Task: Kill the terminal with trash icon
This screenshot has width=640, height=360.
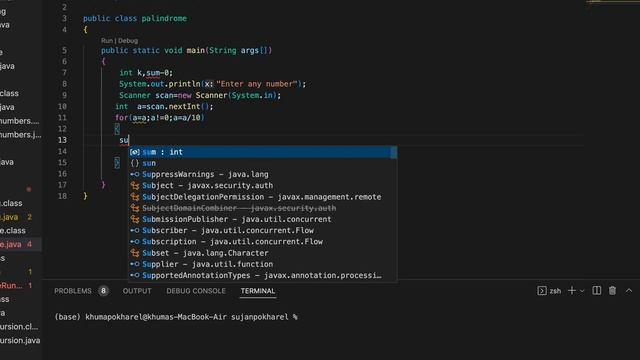Action: tap(612, 291)
